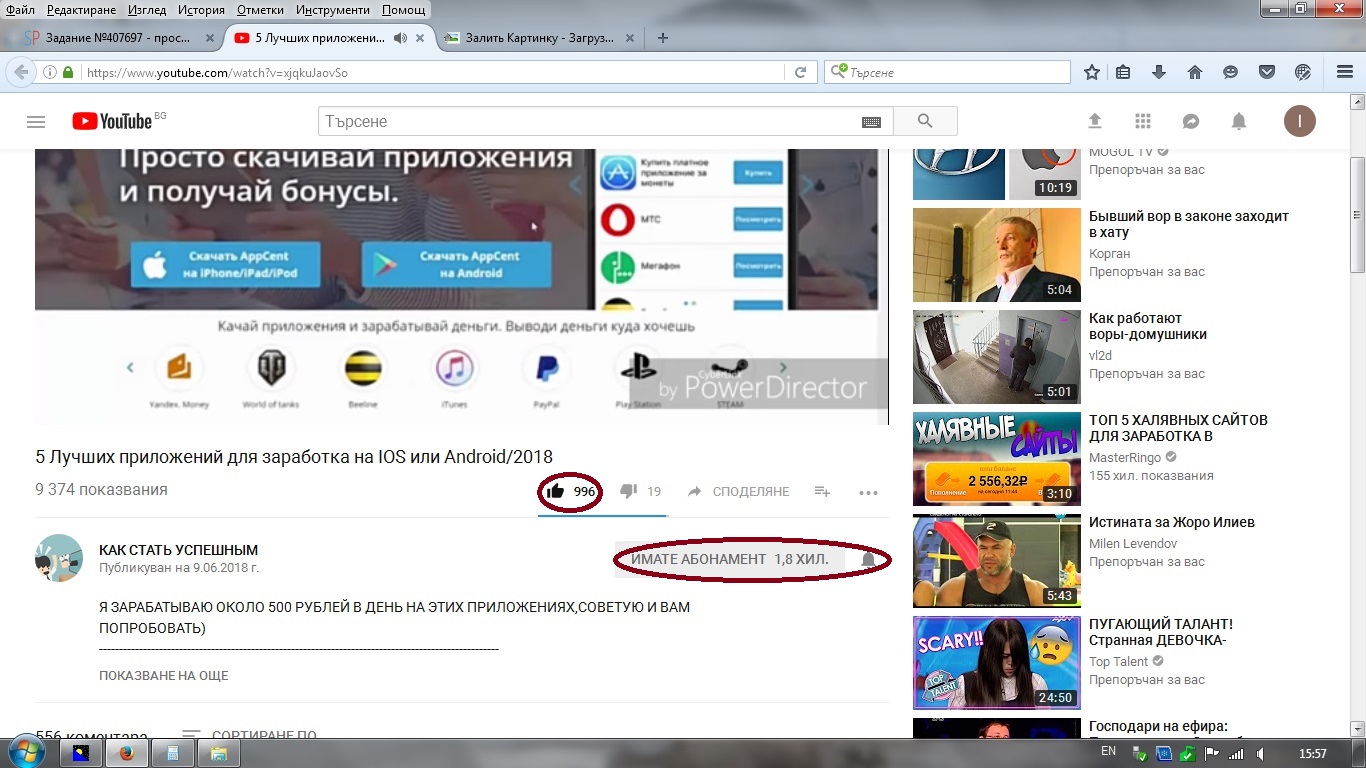Image resolution: width=1366 pixels, height=768 pixels.
Task: Click the page vertical scrollbar
Action: 1358,415
